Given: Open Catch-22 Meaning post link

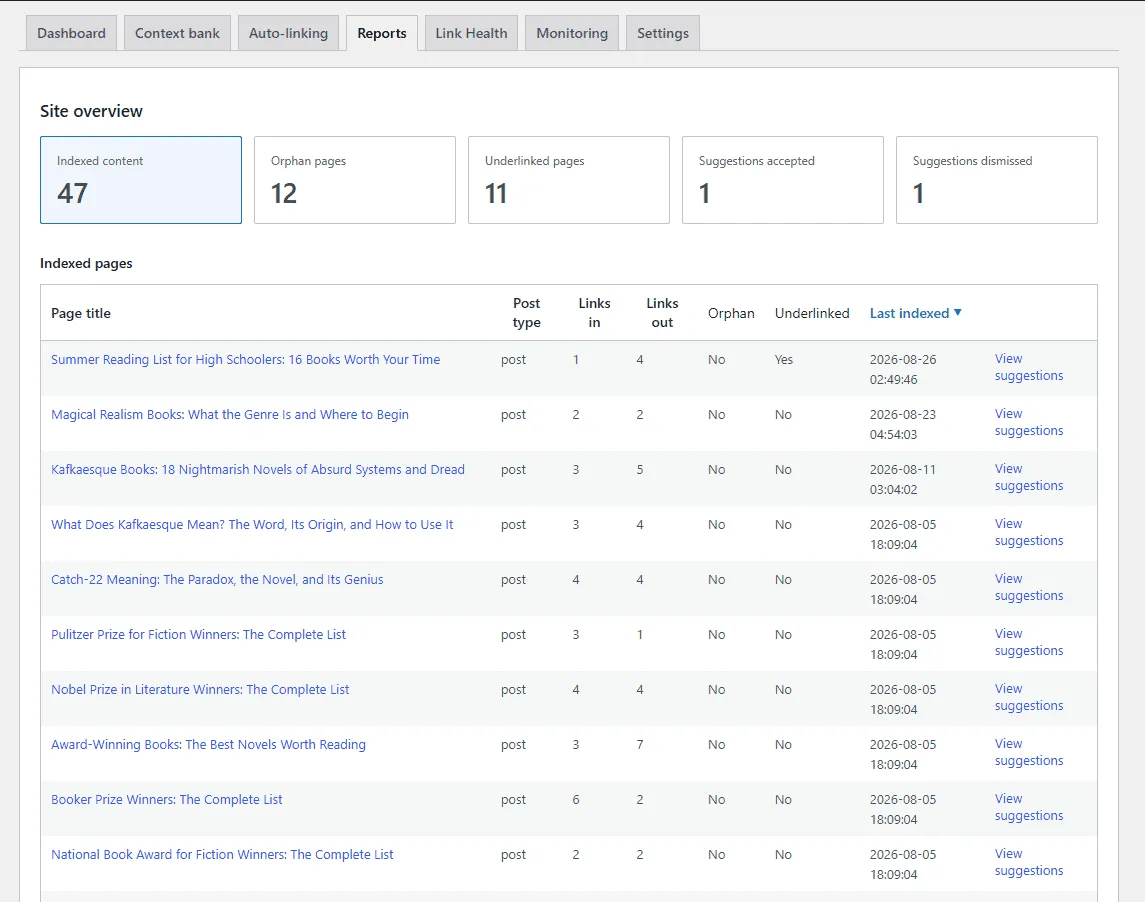Looking at the screenshot, I should pyautogui.click(x=217, y=579).
